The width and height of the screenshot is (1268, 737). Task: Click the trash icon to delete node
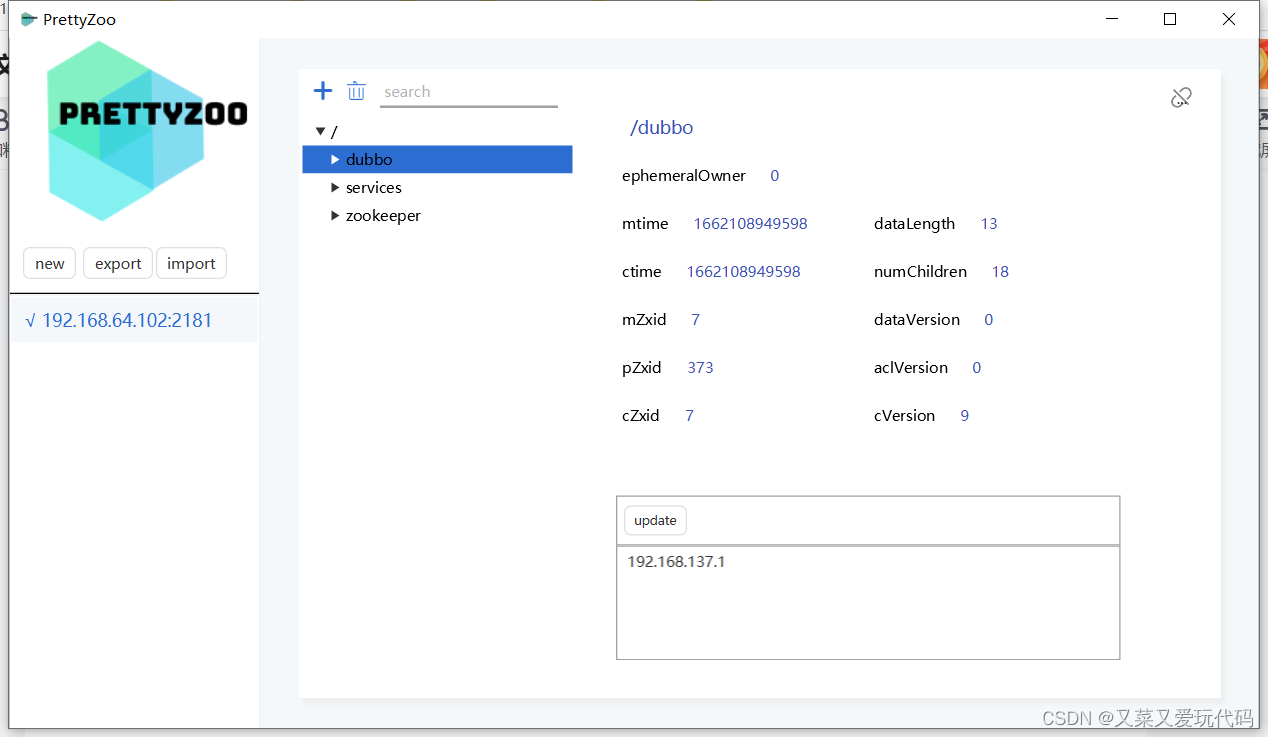tap(356, 90)
